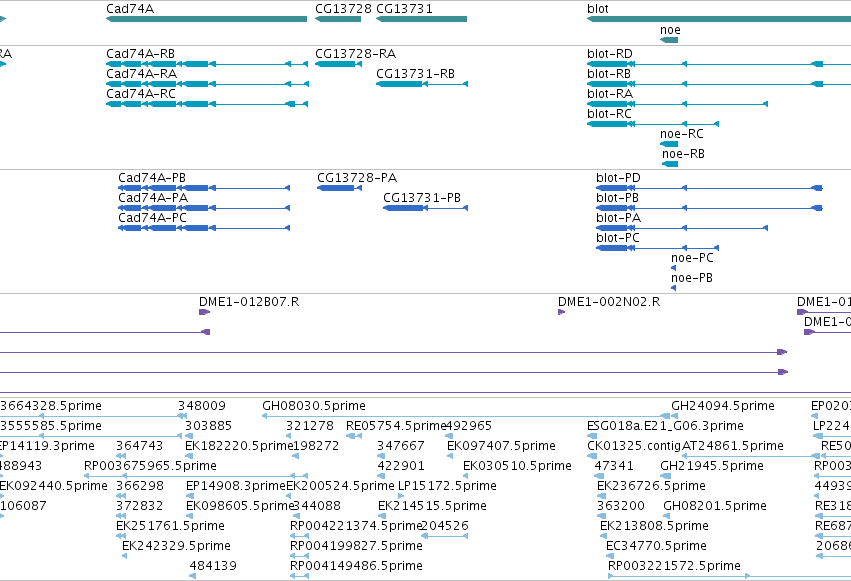Select clone end DME1-012B07.R

[249, 302]
